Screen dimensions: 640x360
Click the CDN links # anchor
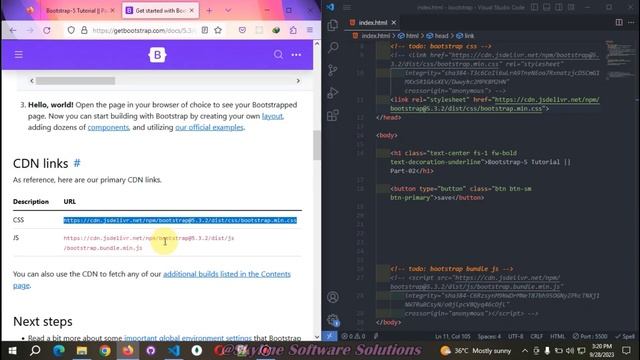tap(77, 163)
